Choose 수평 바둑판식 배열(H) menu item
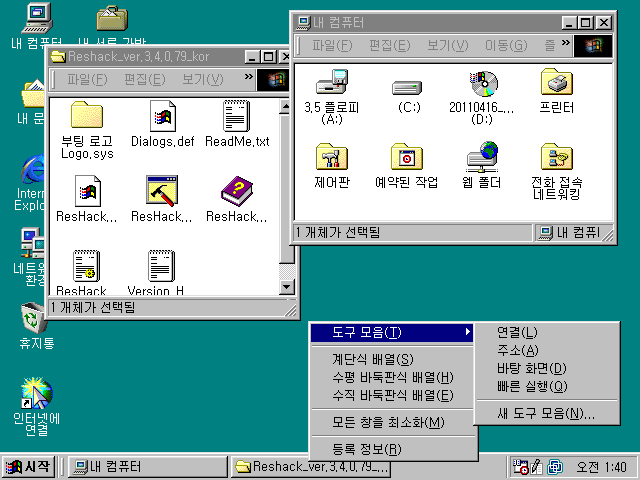Image resolution: width=640 pixels, height=480 pixels. pyautogui.click(x=392, y=377)
